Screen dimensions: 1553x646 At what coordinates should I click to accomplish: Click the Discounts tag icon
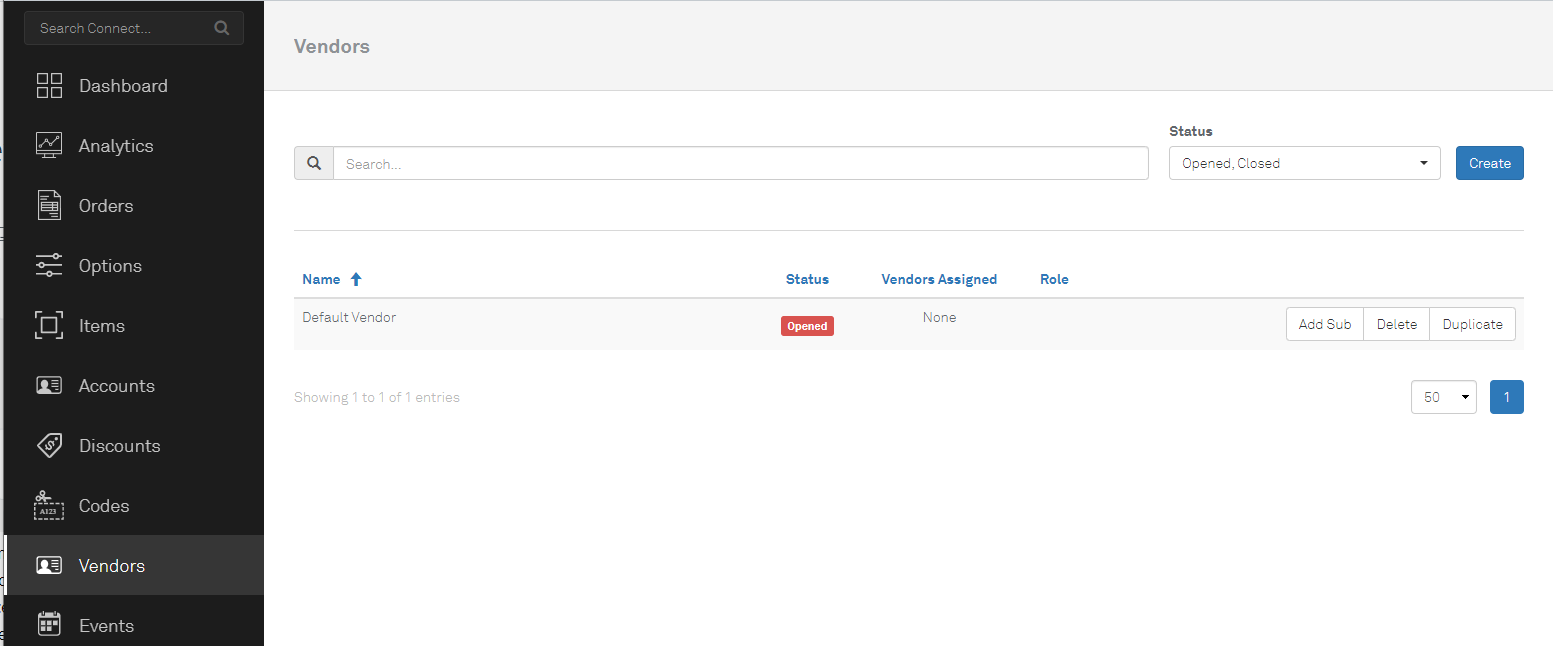click(x=49, y=446)
